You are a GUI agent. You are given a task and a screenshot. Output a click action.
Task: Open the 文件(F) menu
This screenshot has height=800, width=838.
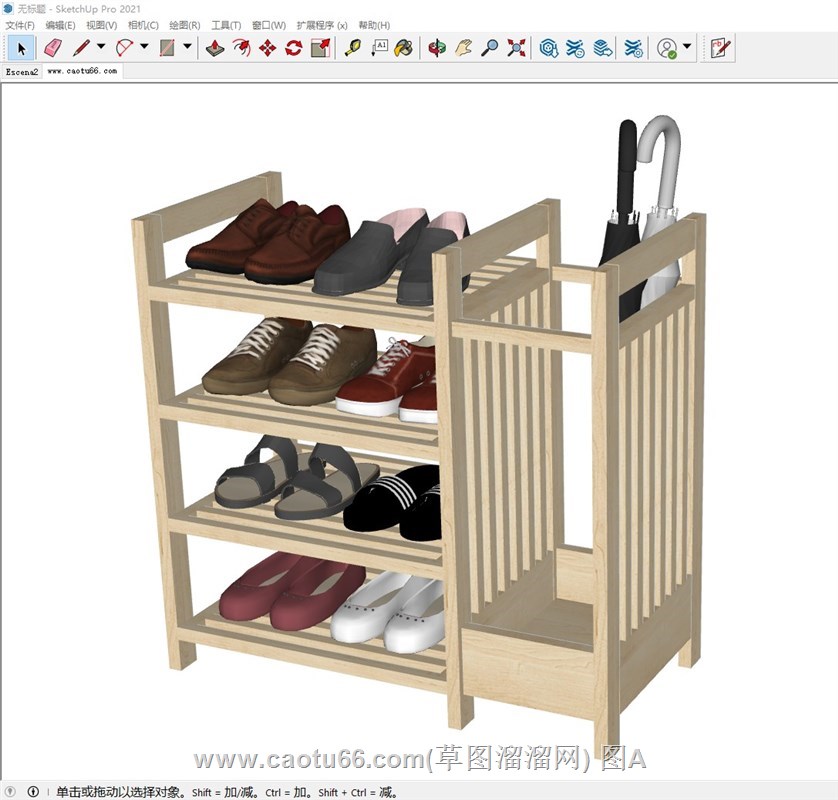pos(19,25)
